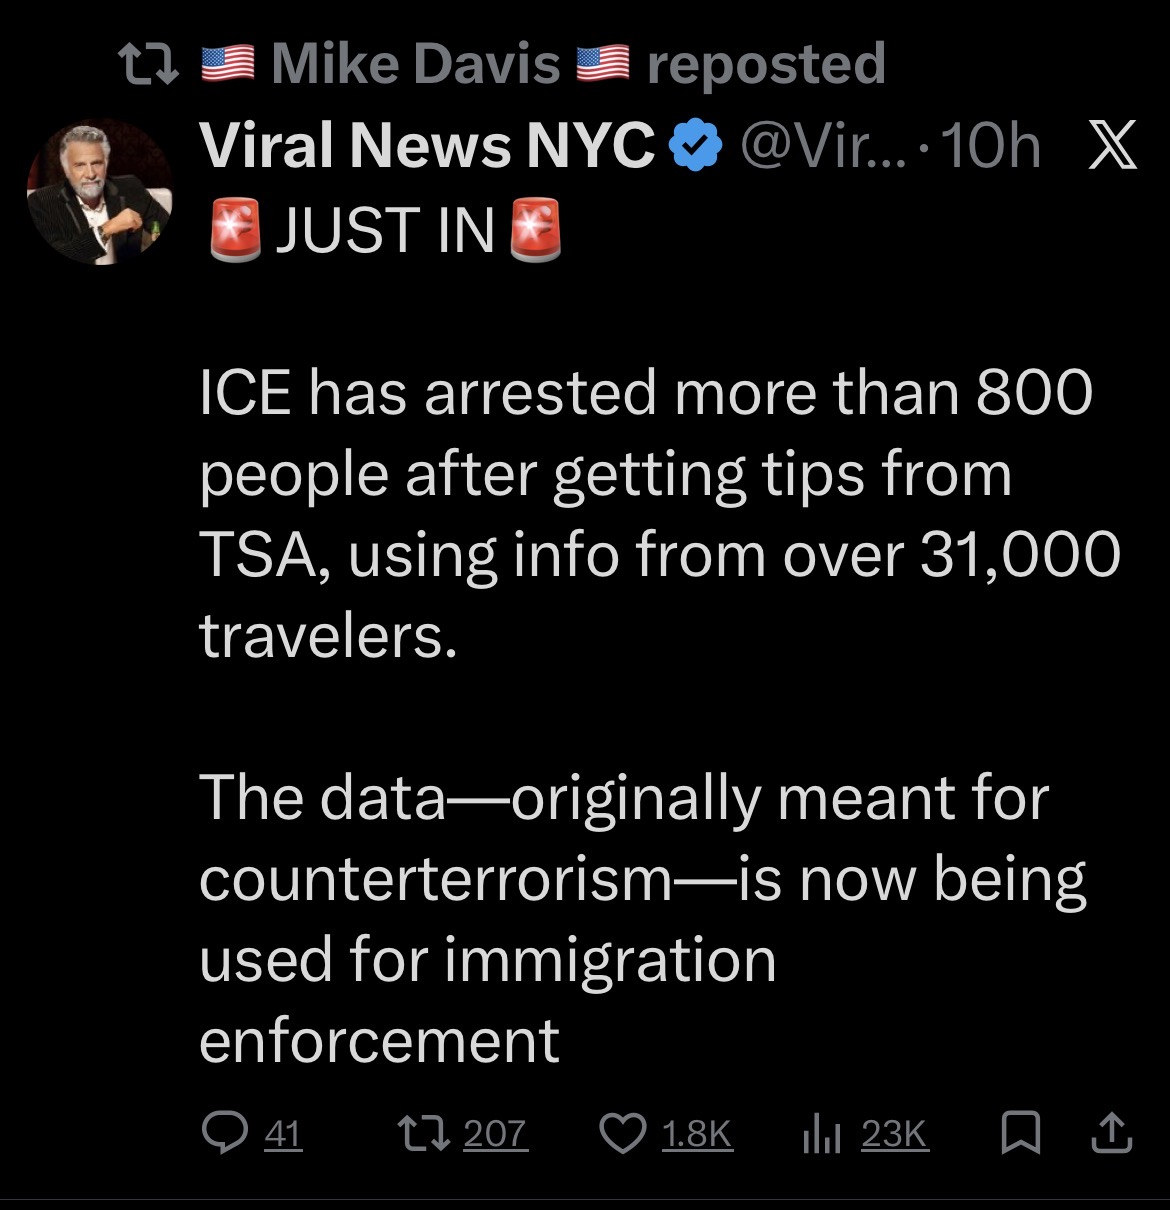
Task: Click the 1.8K likes count
Action: 697,1133
